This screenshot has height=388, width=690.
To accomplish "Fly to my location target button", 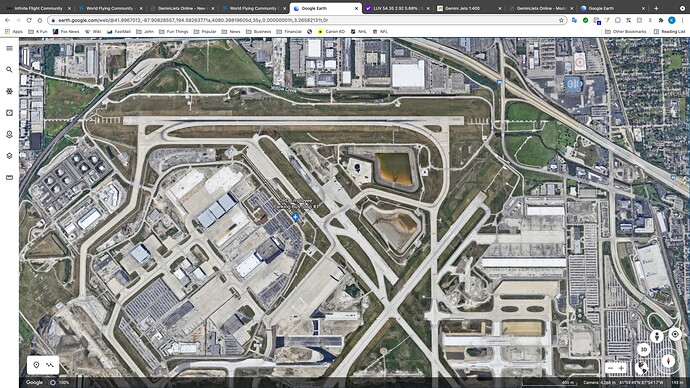I will coord(675,334).
